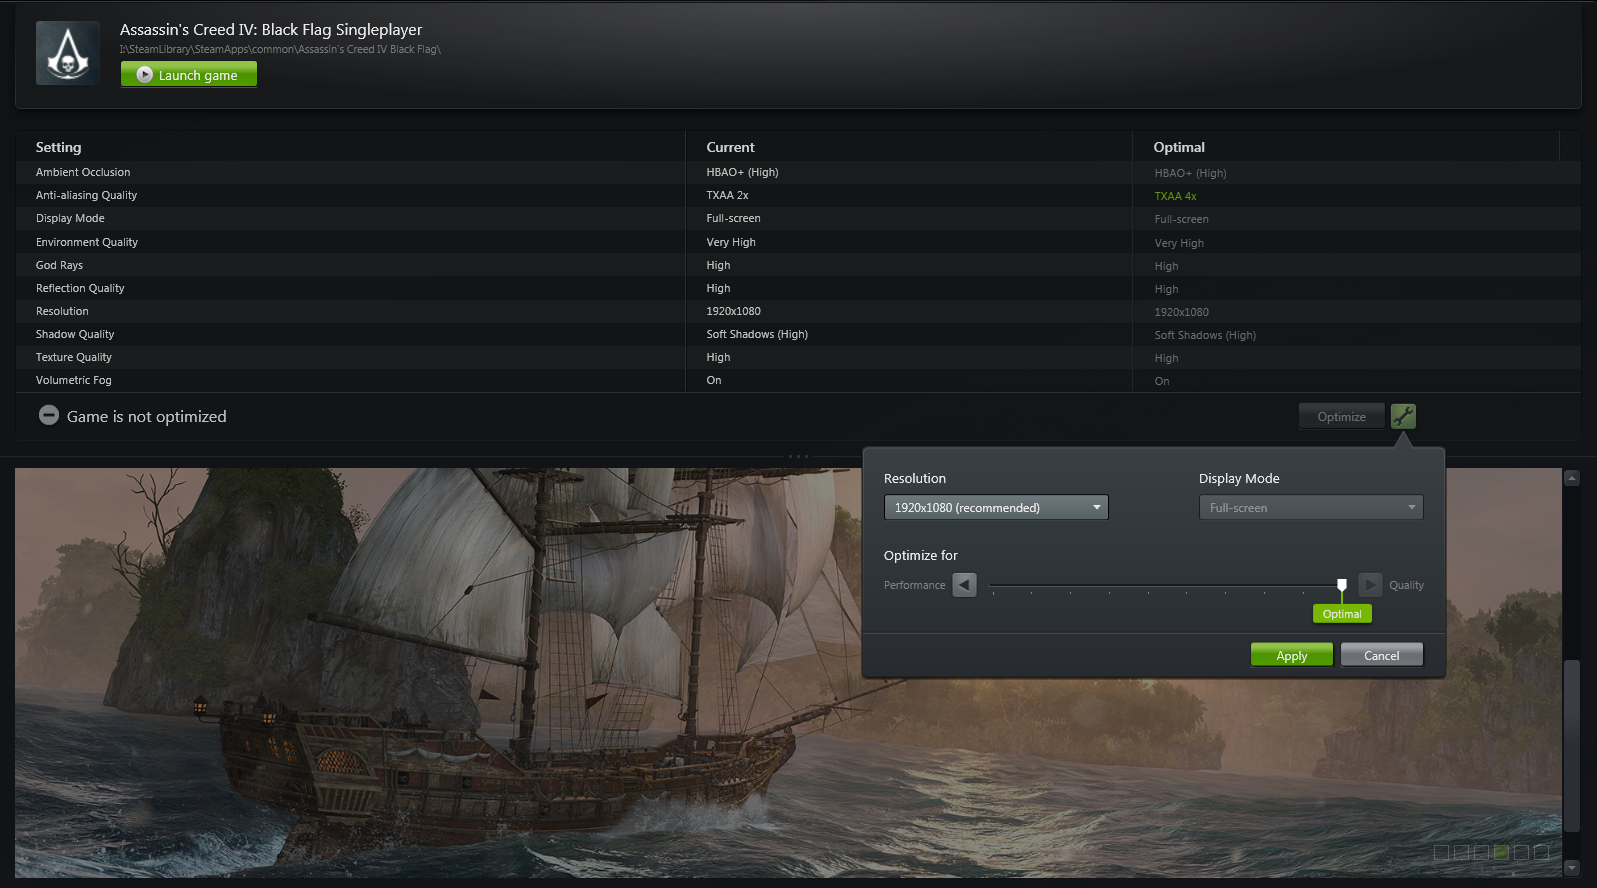1597x888 pixels.
Task: Click the vertical scrollbar thumb
Action: (1571, 745)
